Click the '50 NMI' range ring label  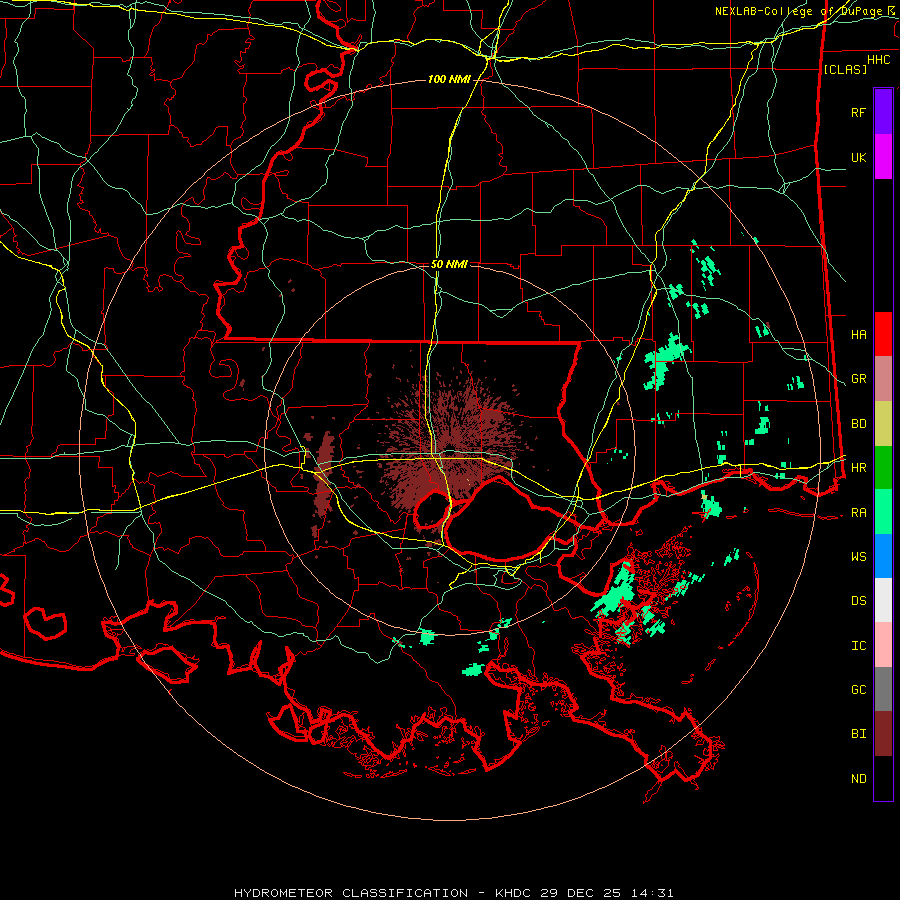[x=449, y=264]
